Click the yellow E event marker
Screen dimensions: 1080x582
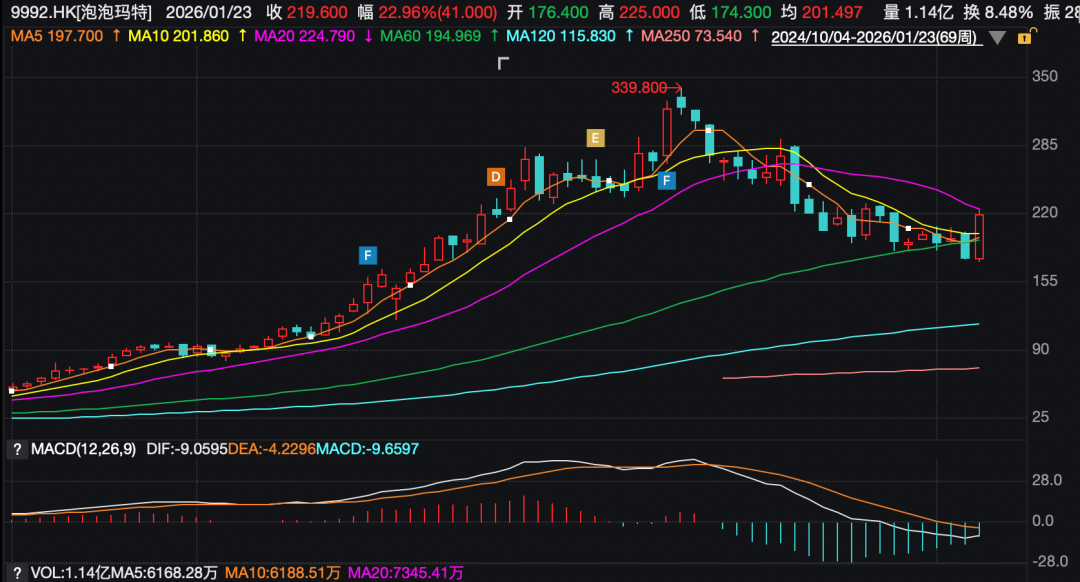click(595, 138)
